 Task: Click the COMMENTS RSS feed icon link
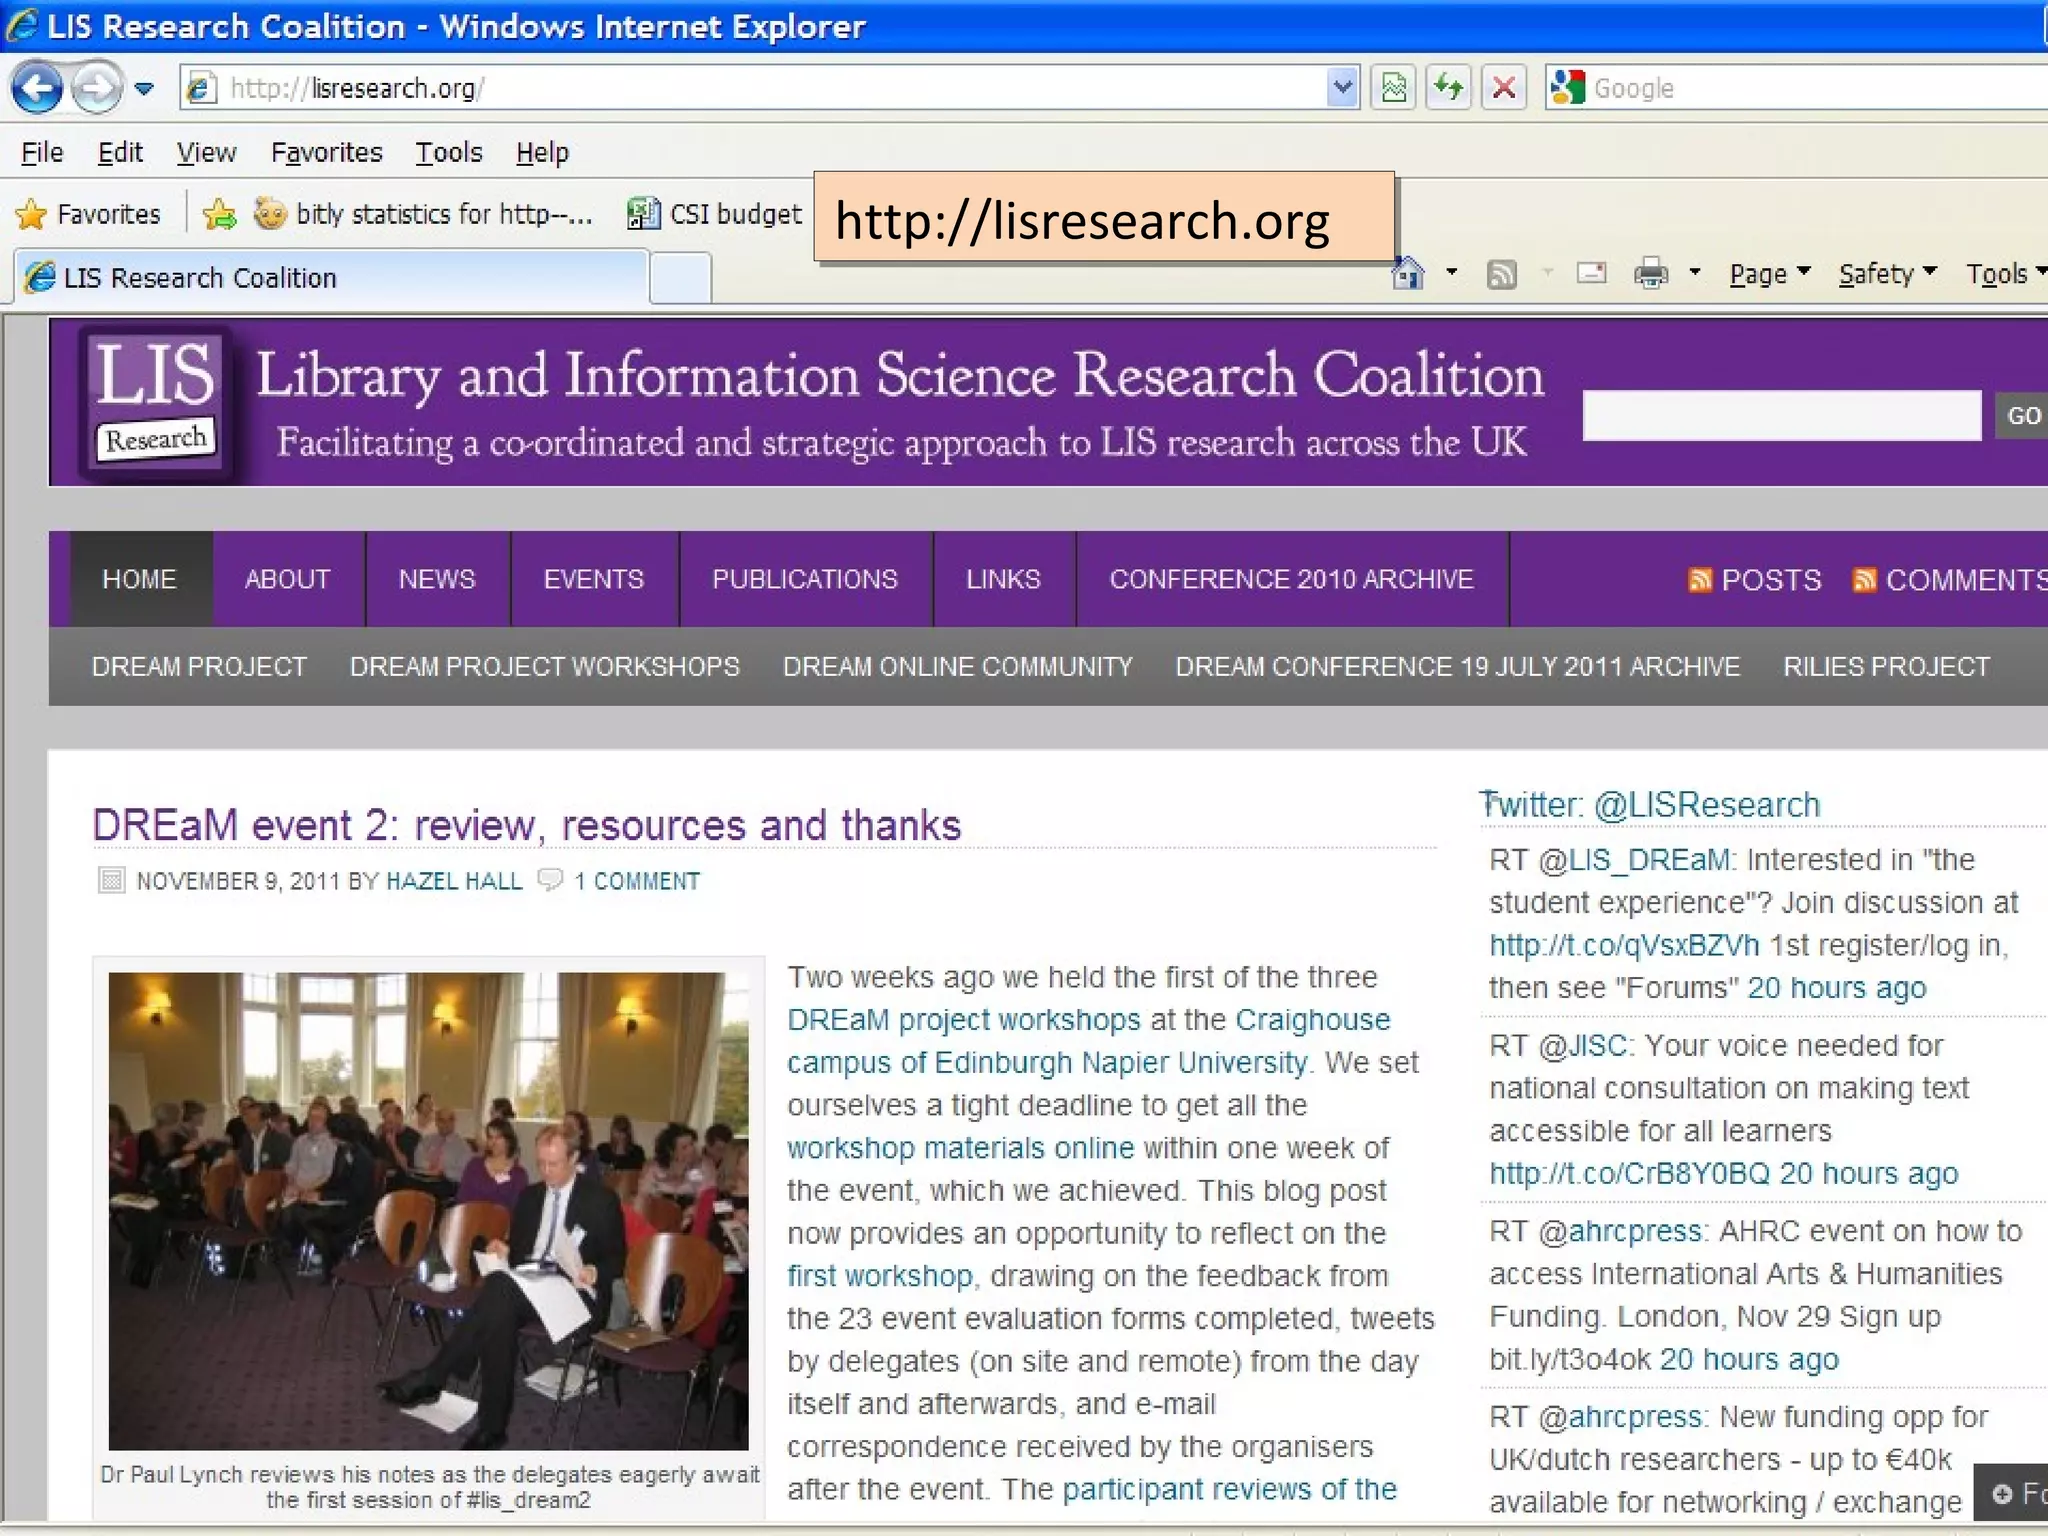(x=1949, y=580)
